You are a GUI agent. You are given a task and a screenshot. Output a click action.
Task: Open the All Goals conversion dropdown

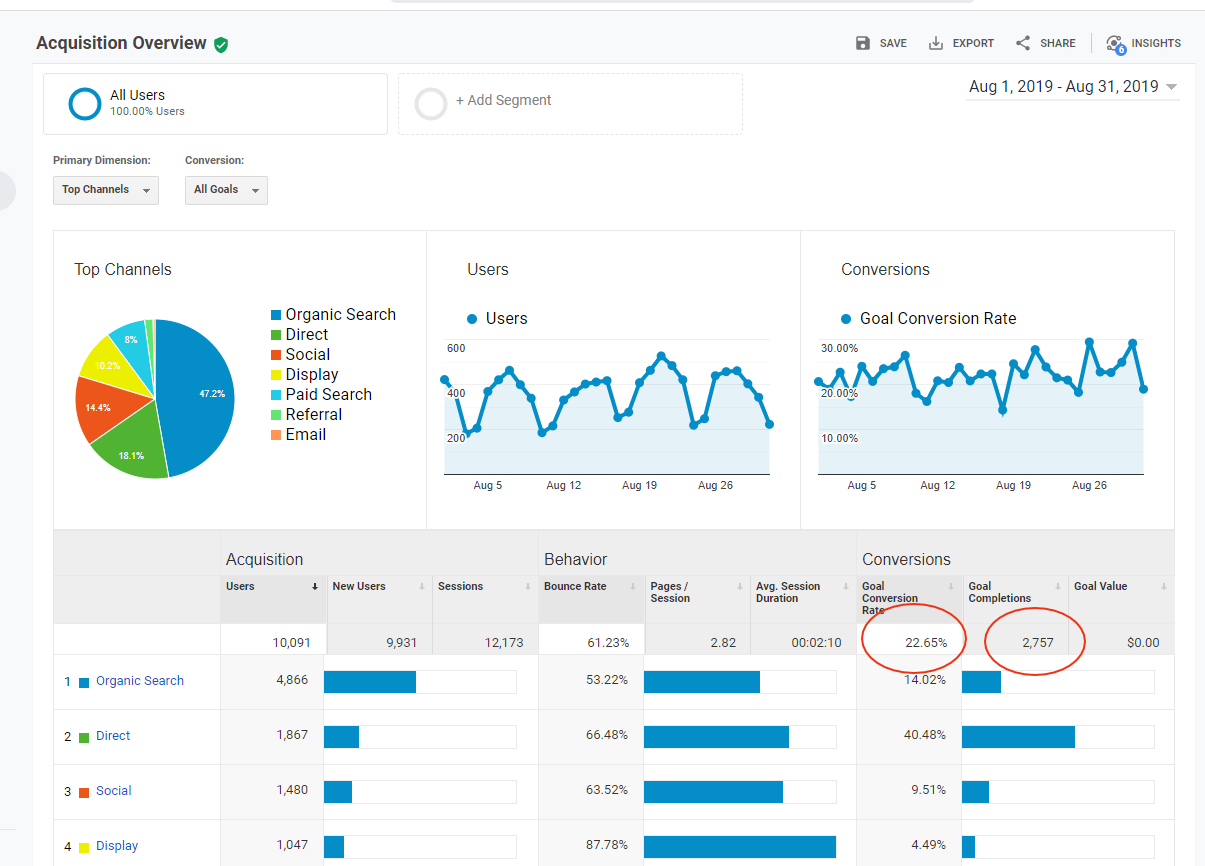coord(226,190)
